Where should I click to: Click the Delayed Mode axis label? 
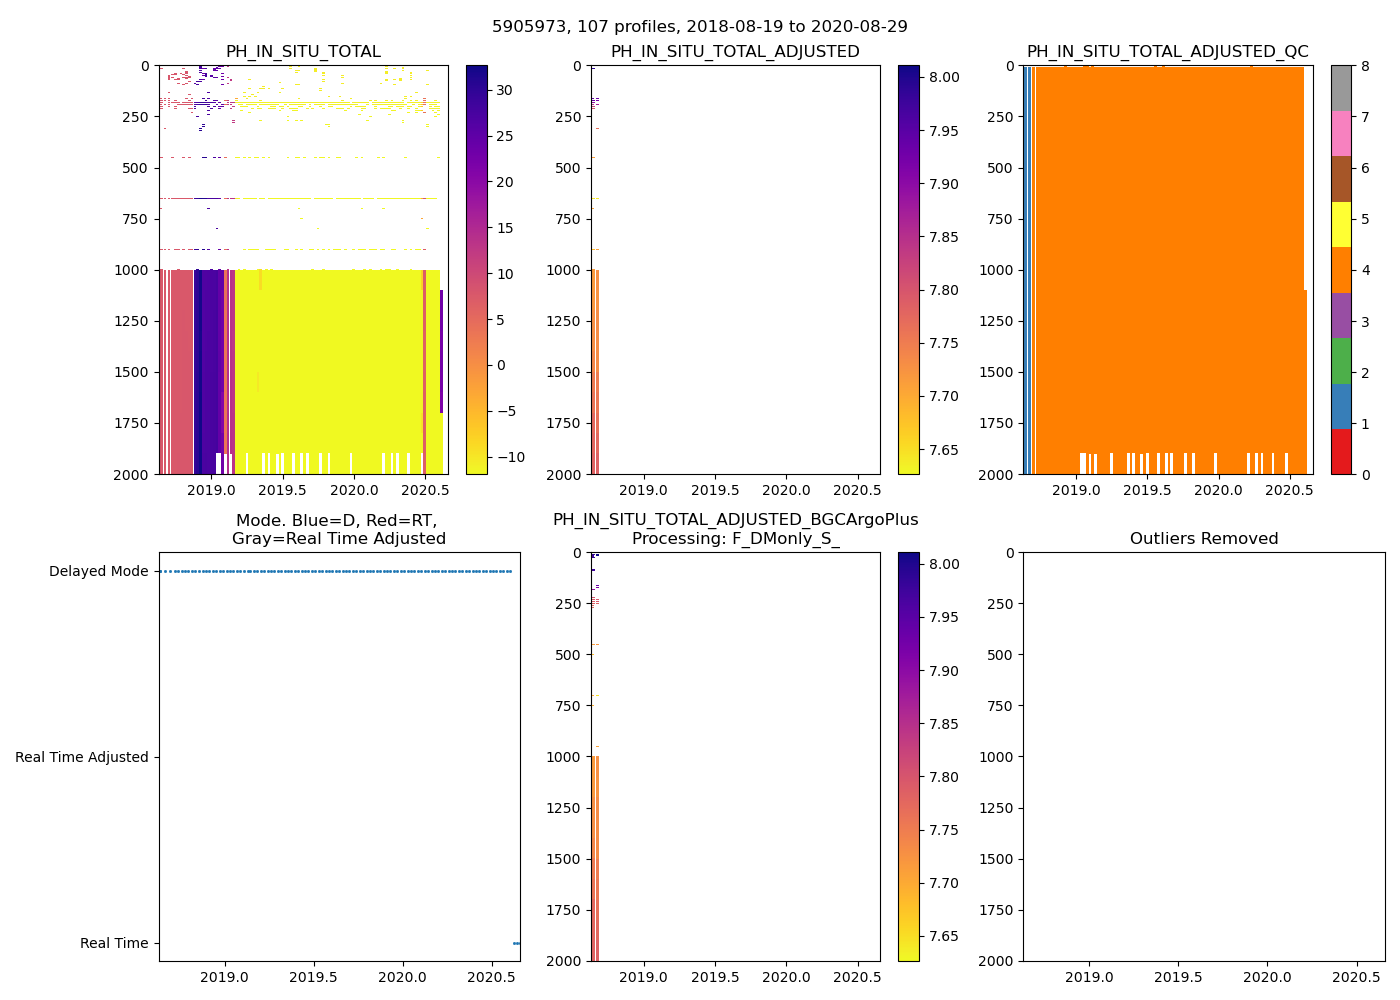pyautogui.click(x=98, y=572)
